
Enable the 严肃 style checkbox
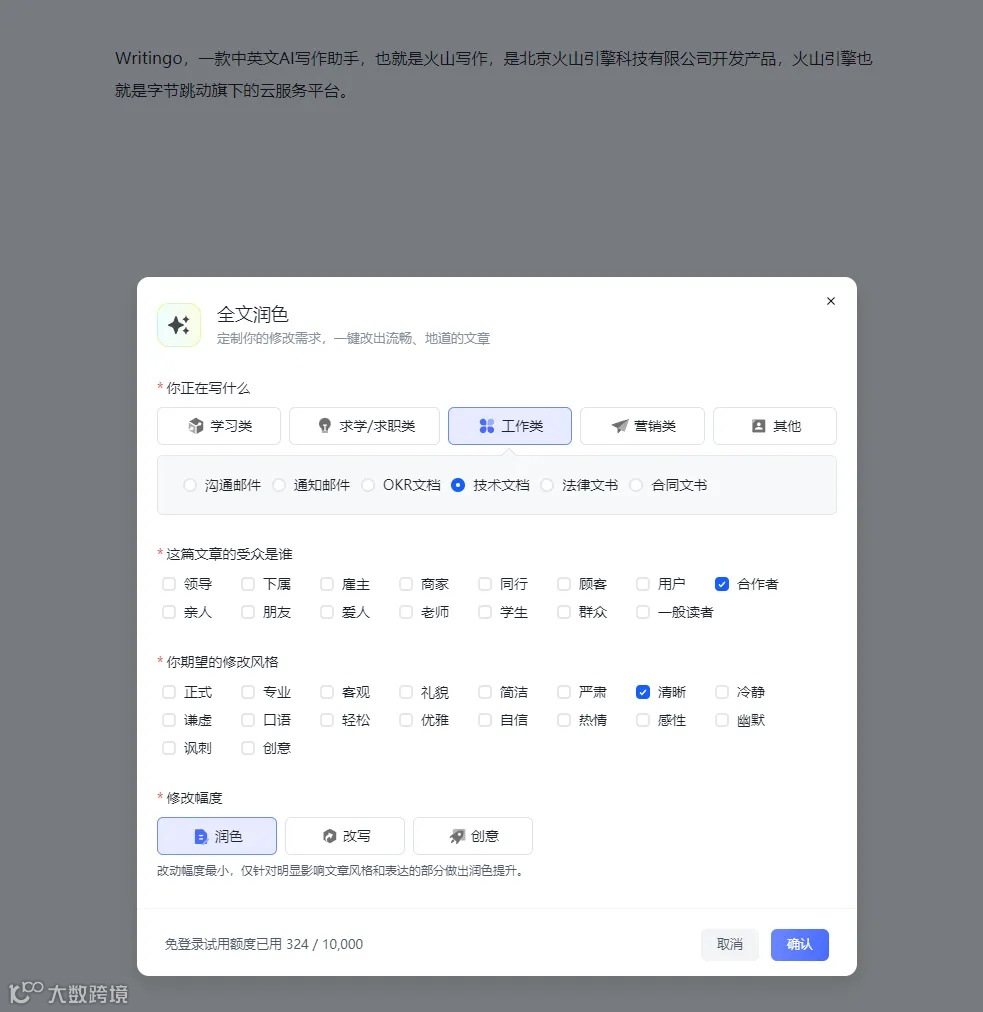(x=564, y=692)
